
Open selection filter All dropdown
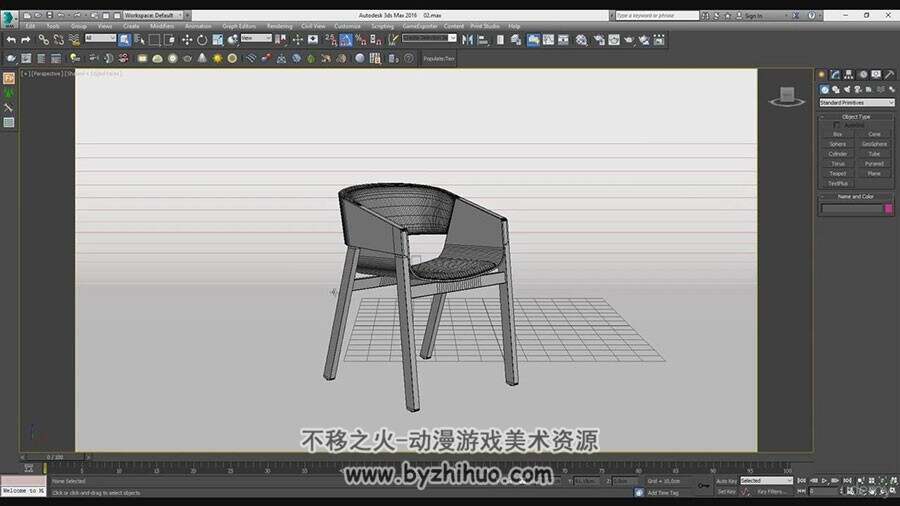pos(100,38)
